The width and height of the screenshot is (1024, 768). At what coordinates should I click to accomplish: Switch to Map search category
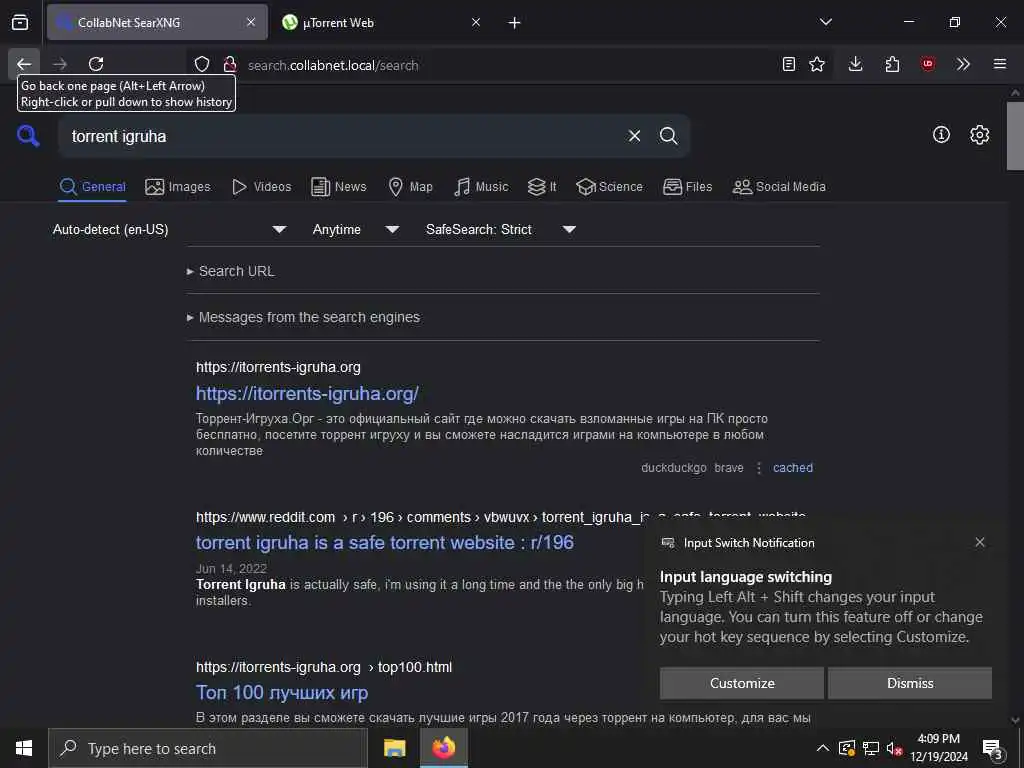click(410, 187)
